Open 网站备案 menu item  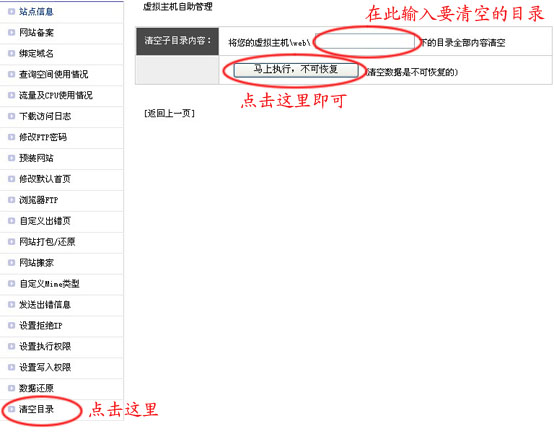(36, 33)
